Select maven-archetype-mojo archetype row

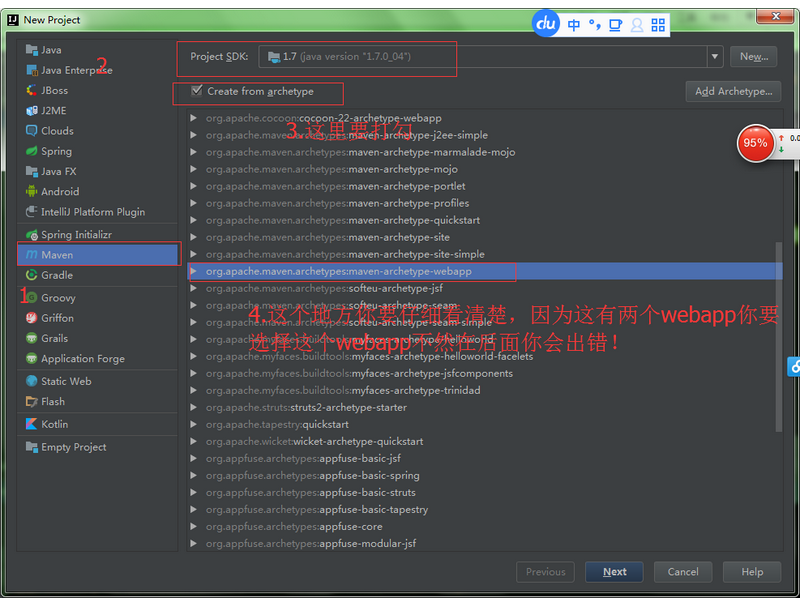[484, 169]
